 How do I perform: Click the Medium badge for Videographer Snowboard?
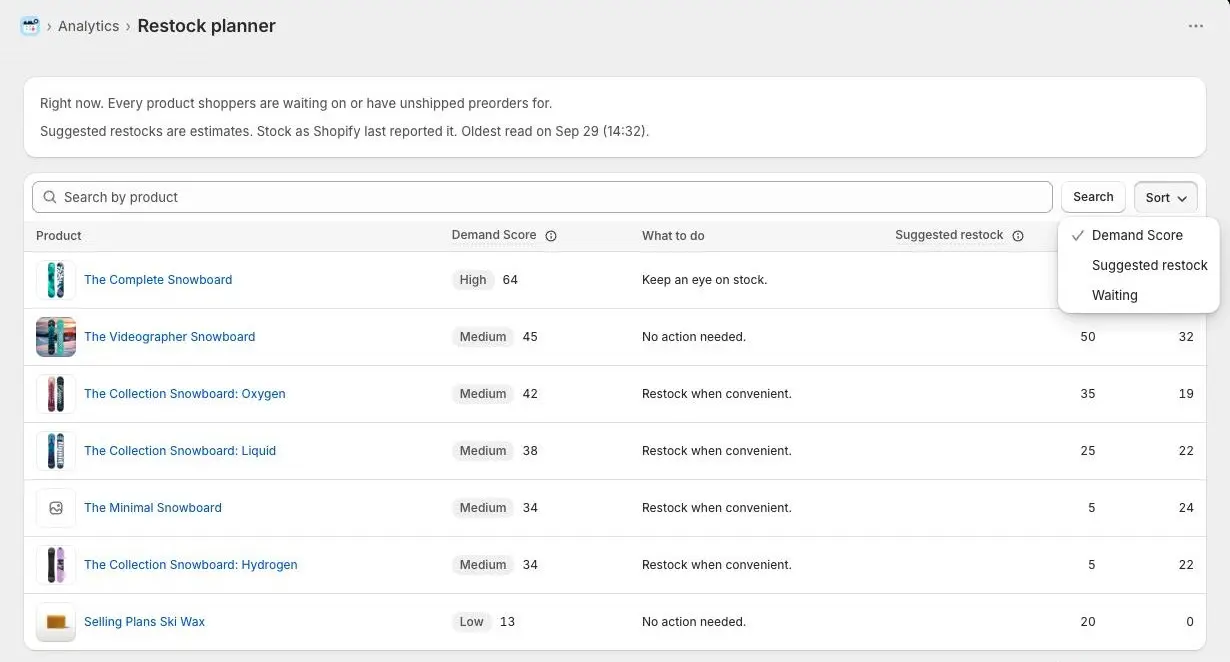483,337
